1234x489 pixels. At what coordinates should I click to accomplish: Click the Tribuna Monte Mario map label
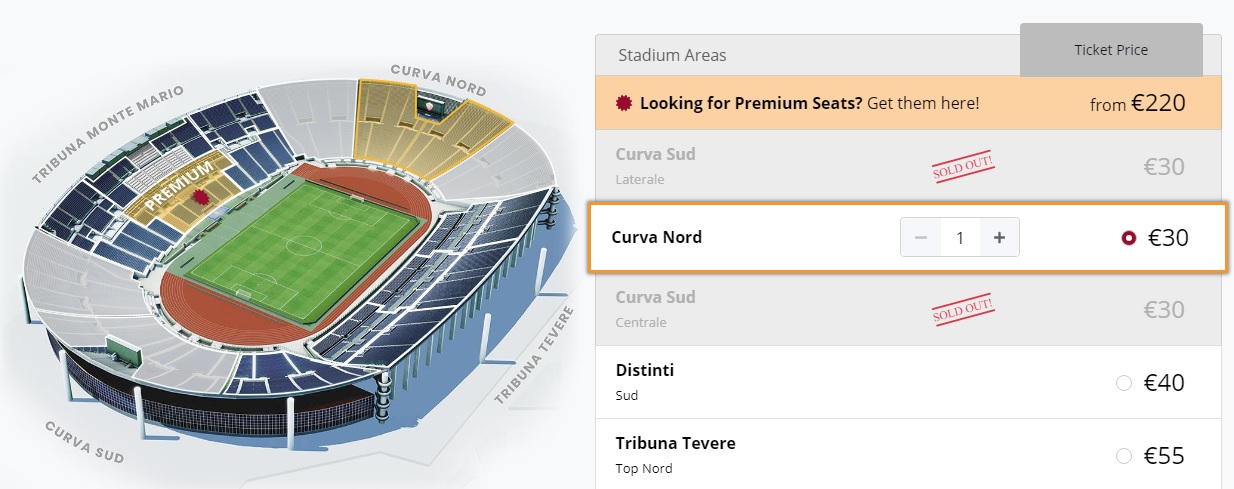[108, 135]
